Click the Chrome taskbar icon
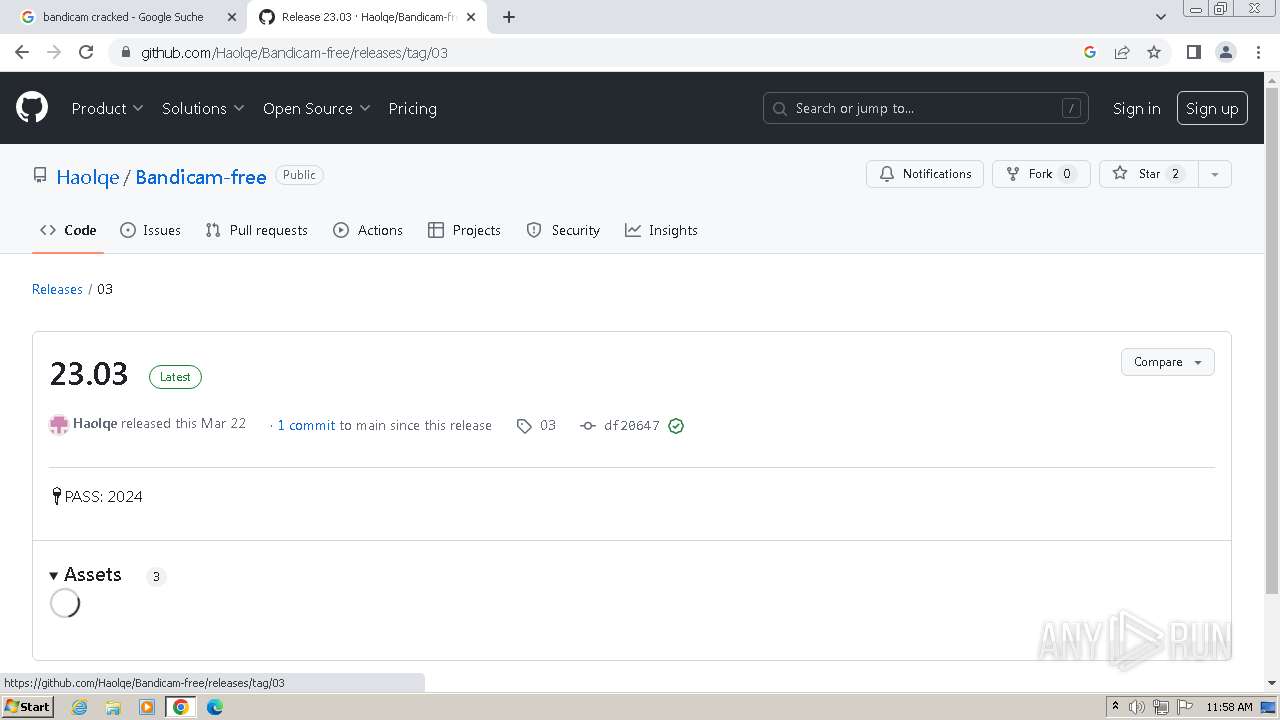 181,707
